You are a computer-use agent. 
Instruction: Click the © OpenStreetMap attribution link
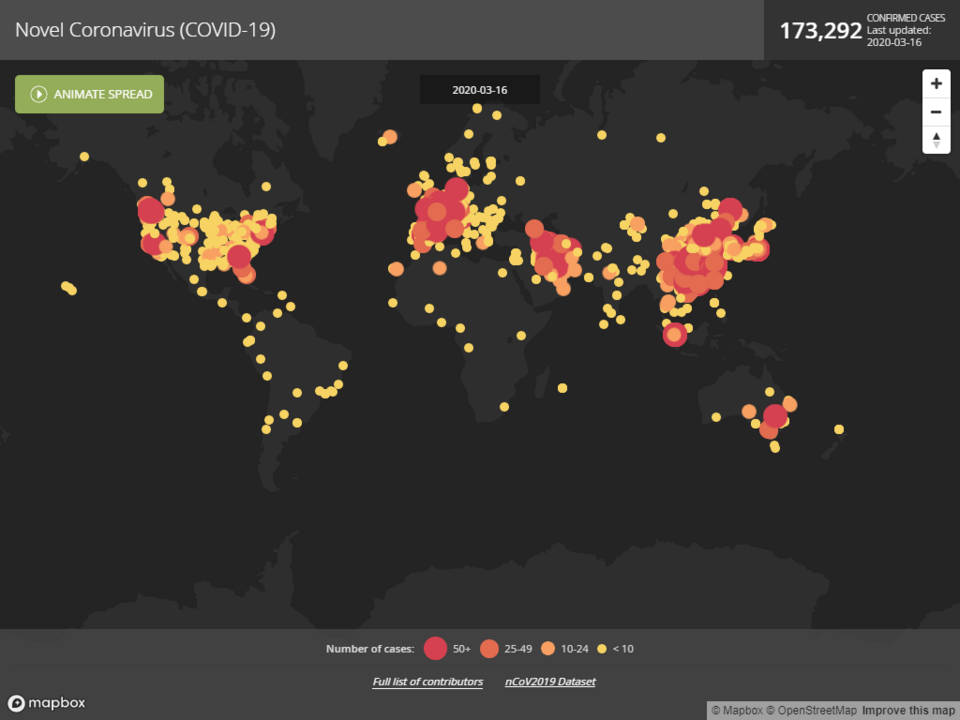(x=811, y=711)
